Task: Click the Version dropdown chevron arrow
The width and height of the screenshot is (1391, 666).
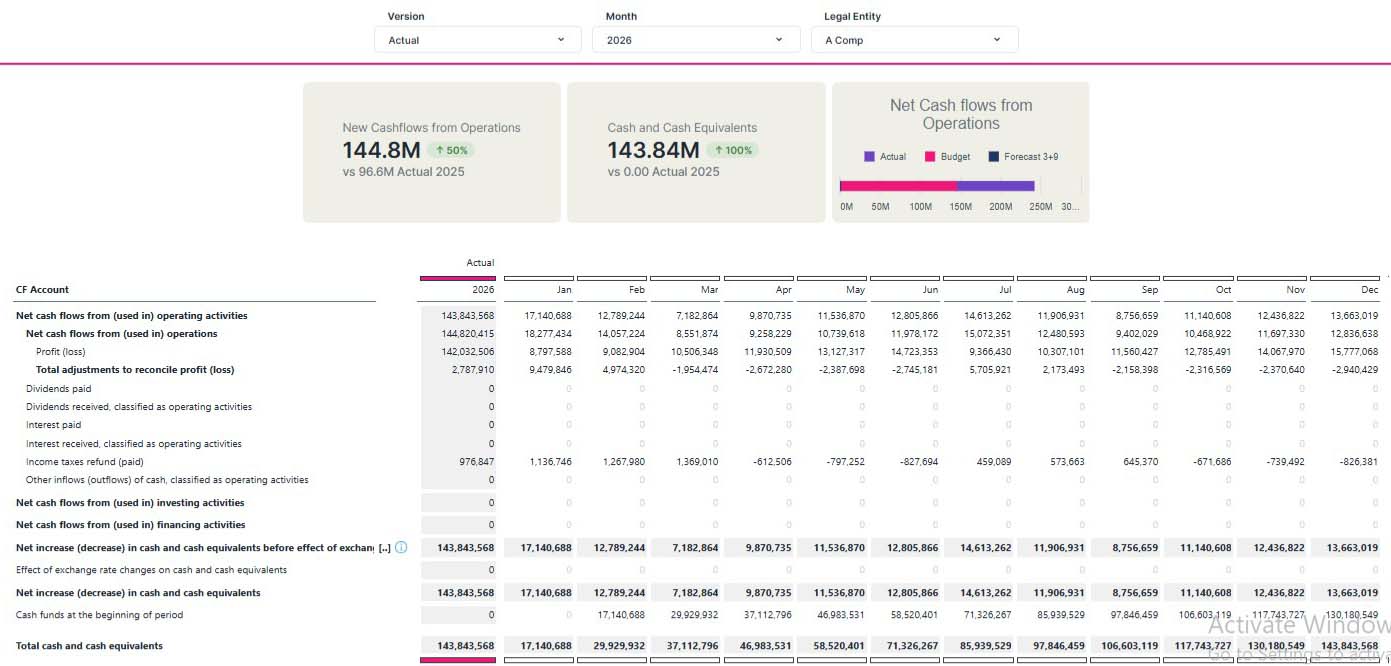Action: click(x=561, y=40)
